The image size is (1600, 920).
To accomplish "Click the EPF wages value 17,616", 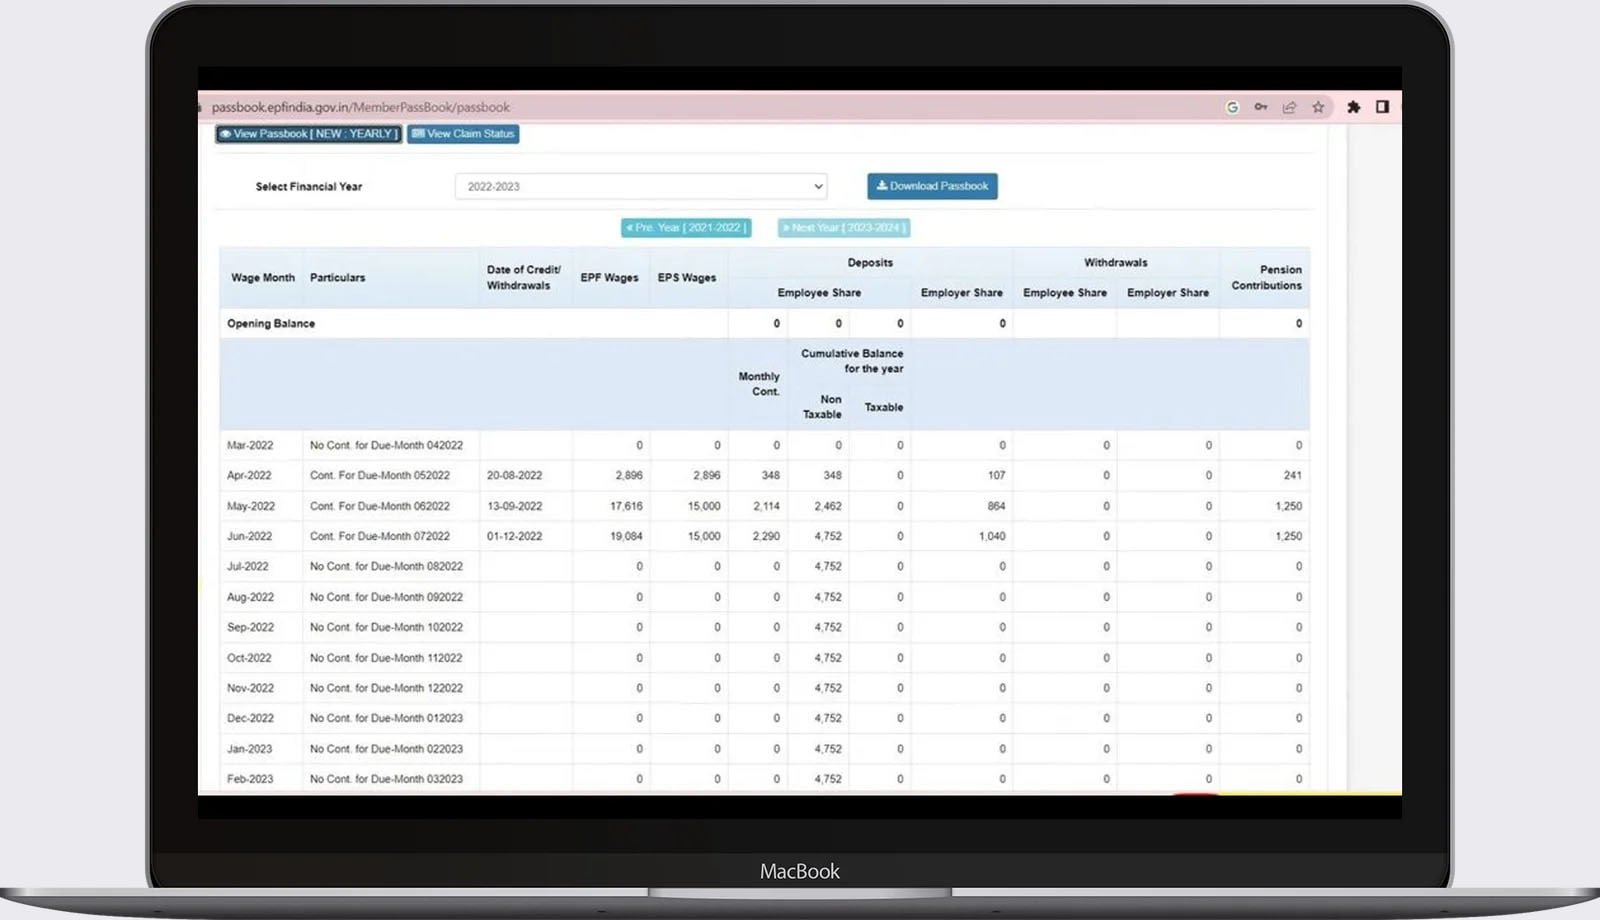I will (626, 507).
